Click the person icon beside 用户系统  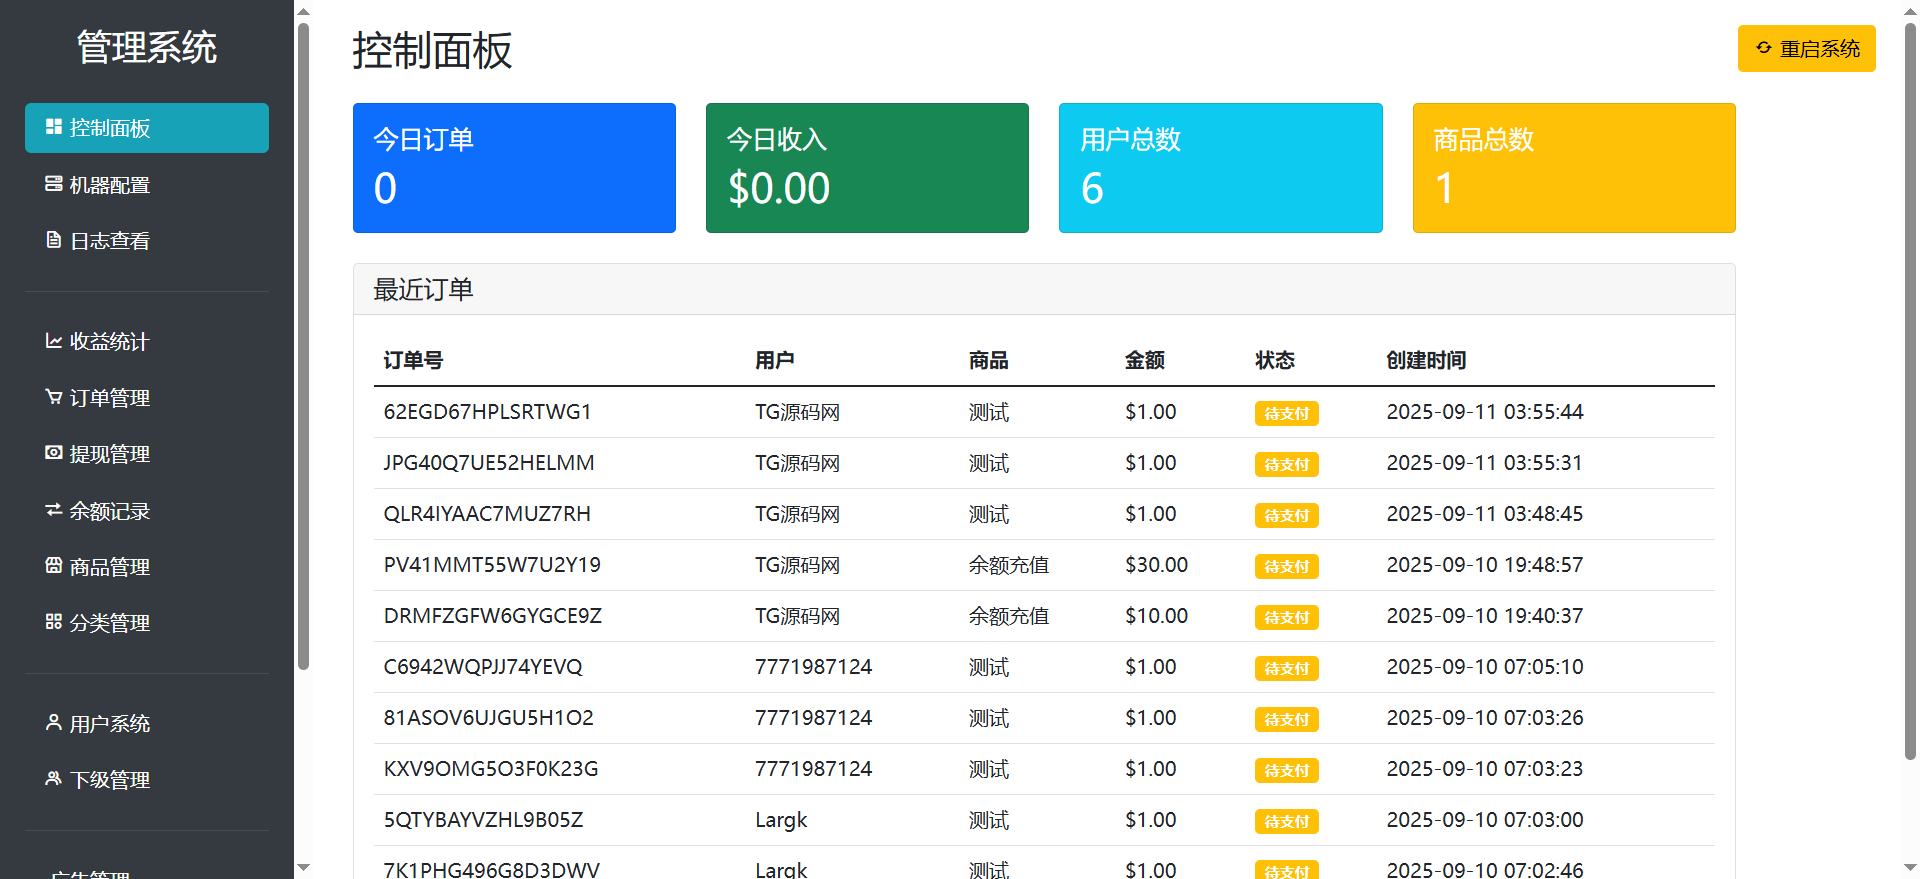coord(54,722)
